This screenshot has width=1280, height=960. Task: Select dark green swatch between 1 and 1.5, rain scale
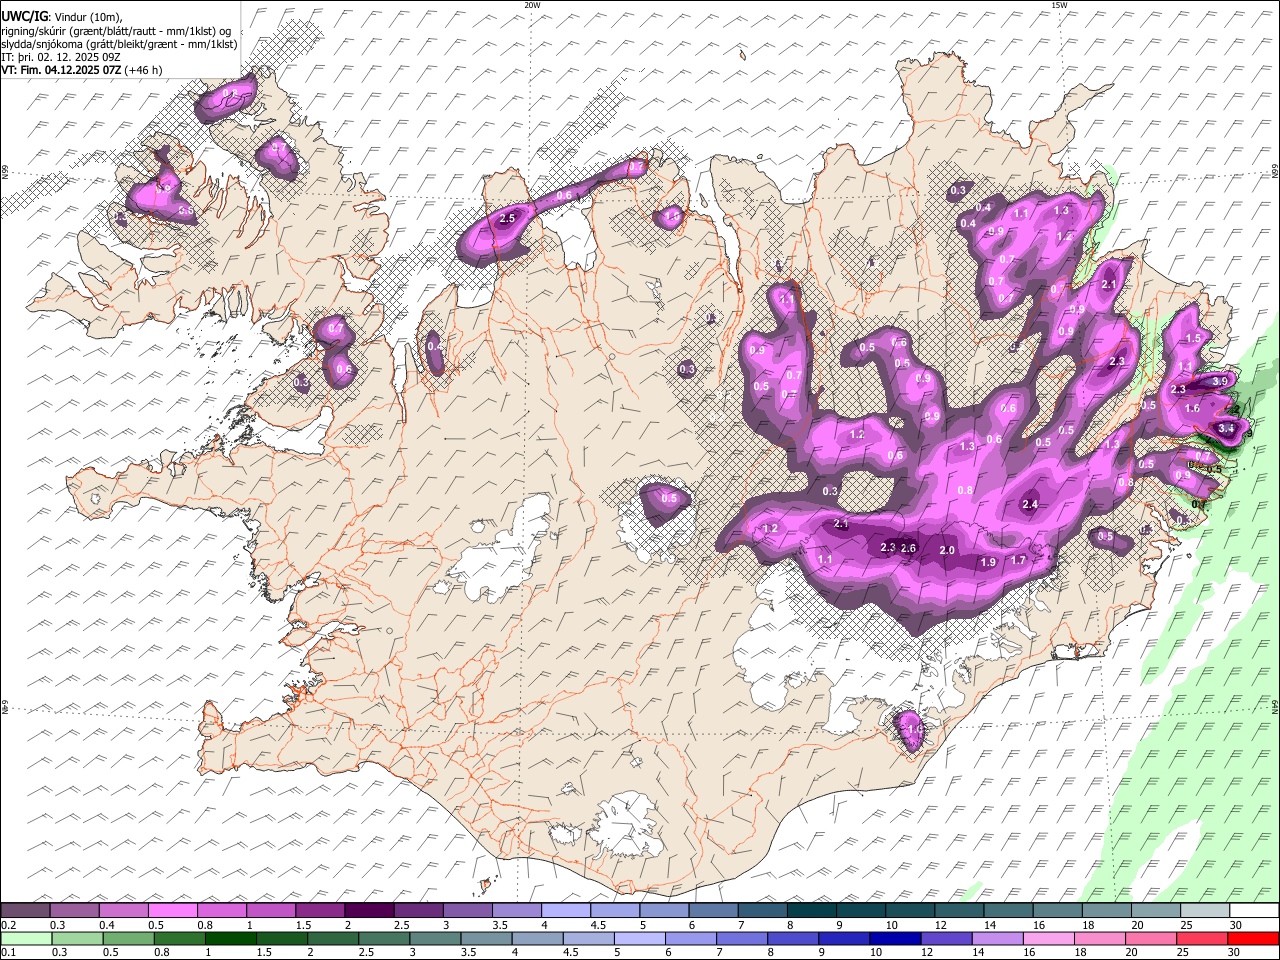(230, 938)
